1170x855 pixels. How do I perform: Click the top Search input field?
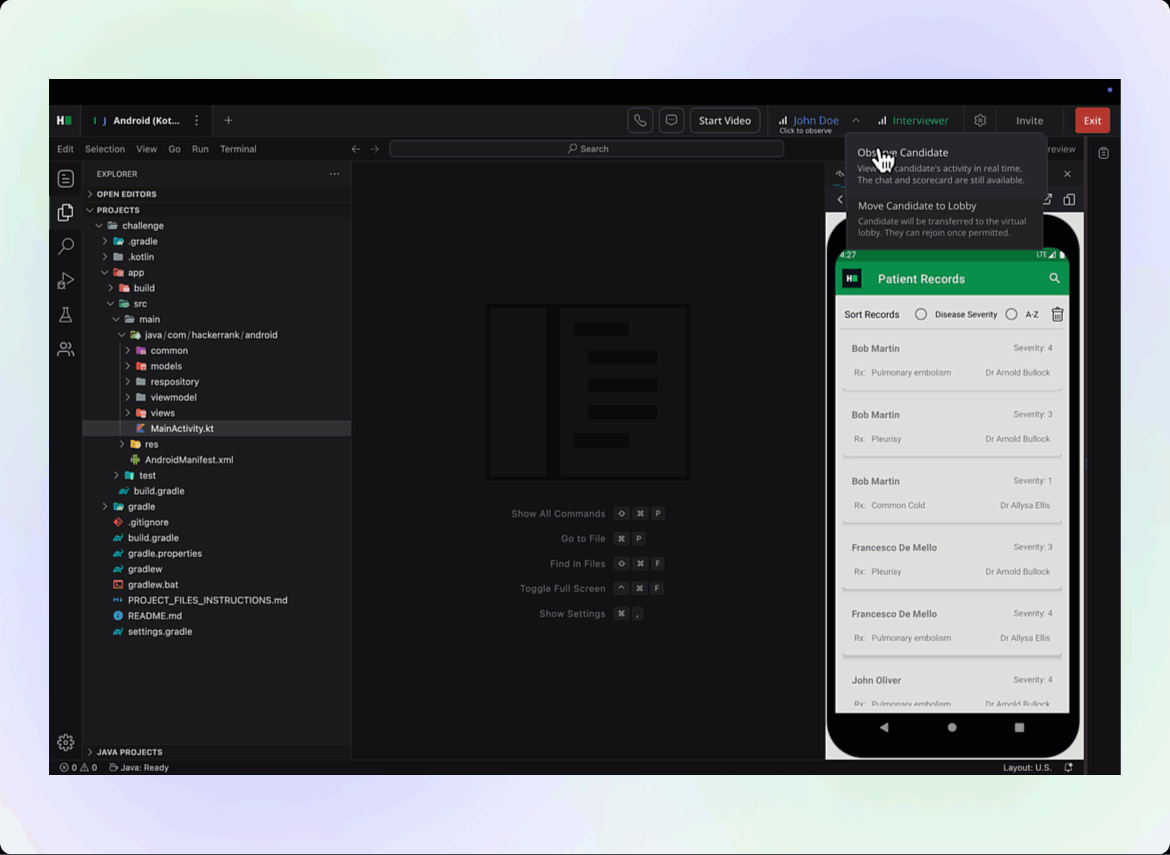[x=586, y=149]
